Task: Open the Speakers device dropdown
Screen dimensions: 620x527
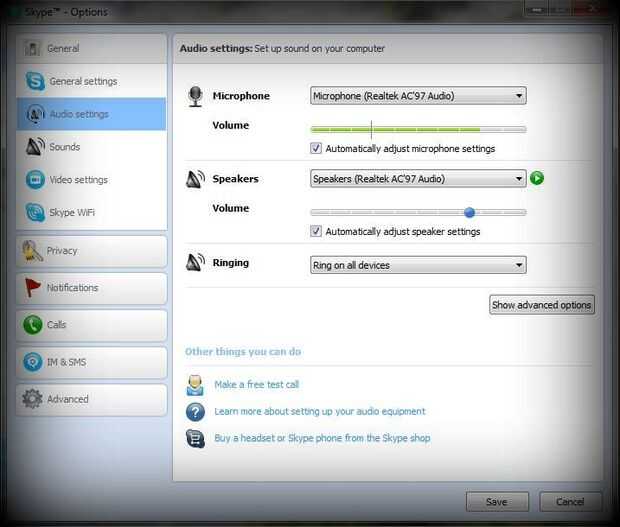Action: tap(418, 179)
